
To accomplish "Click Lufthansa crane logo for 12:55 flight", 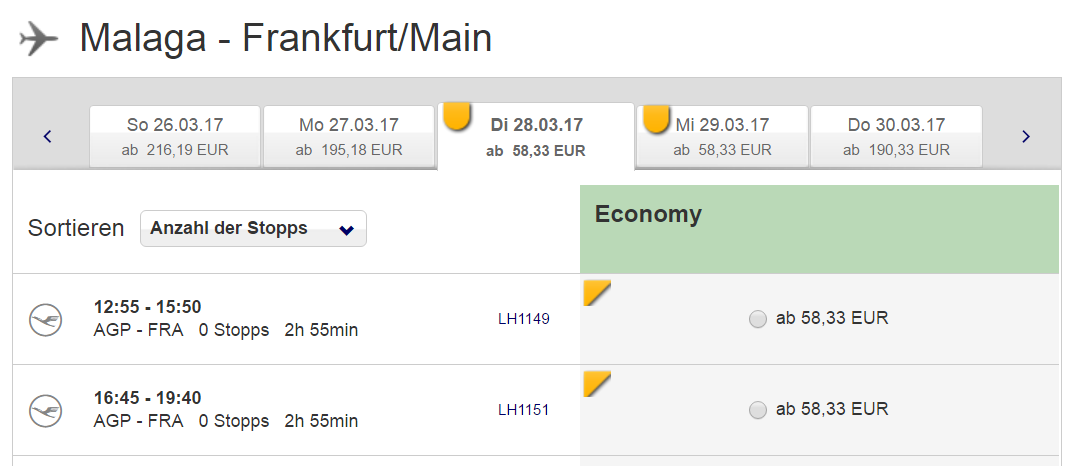I will pyautogui.click(x=46, y=319).
